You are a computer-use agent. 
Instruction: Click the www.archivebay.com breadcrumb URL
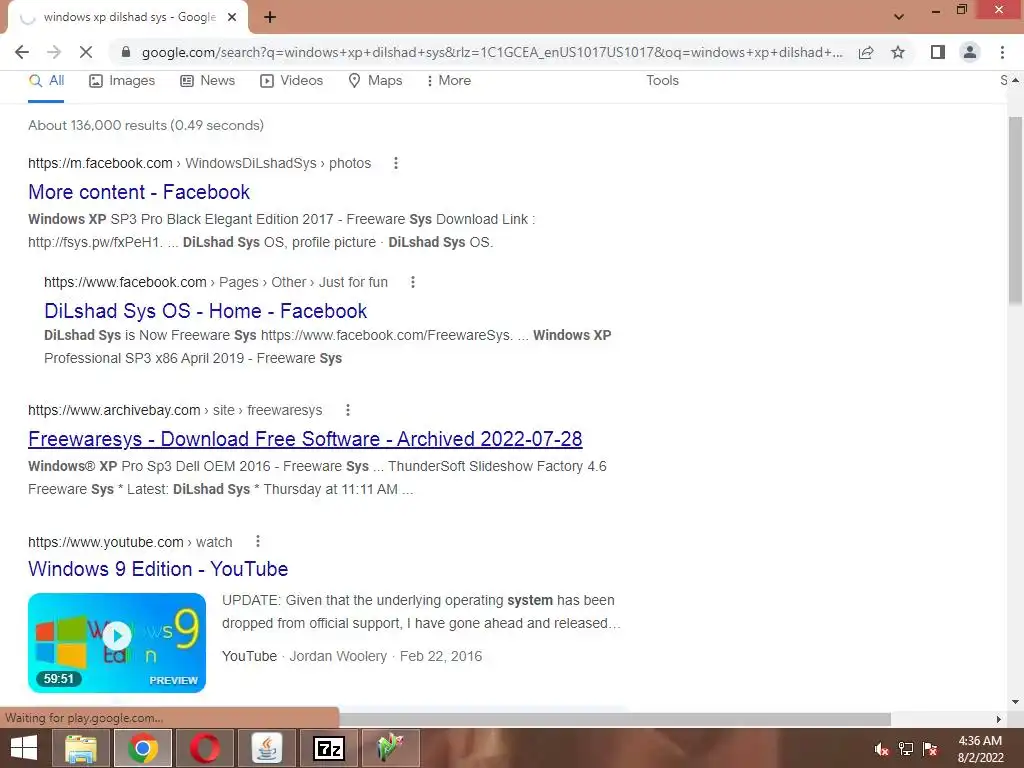coord(175,410)
